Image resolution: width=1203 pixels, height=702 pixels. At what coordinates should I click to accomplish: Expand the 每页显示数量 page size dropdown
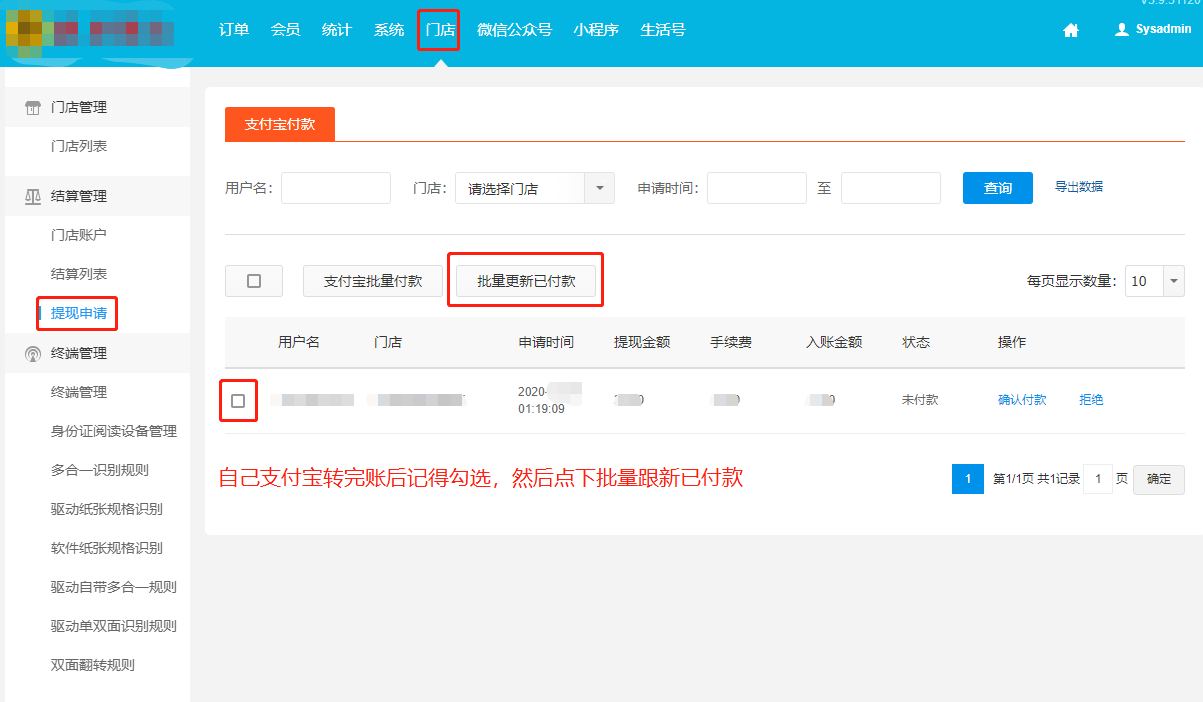(x=1154, y=281)
